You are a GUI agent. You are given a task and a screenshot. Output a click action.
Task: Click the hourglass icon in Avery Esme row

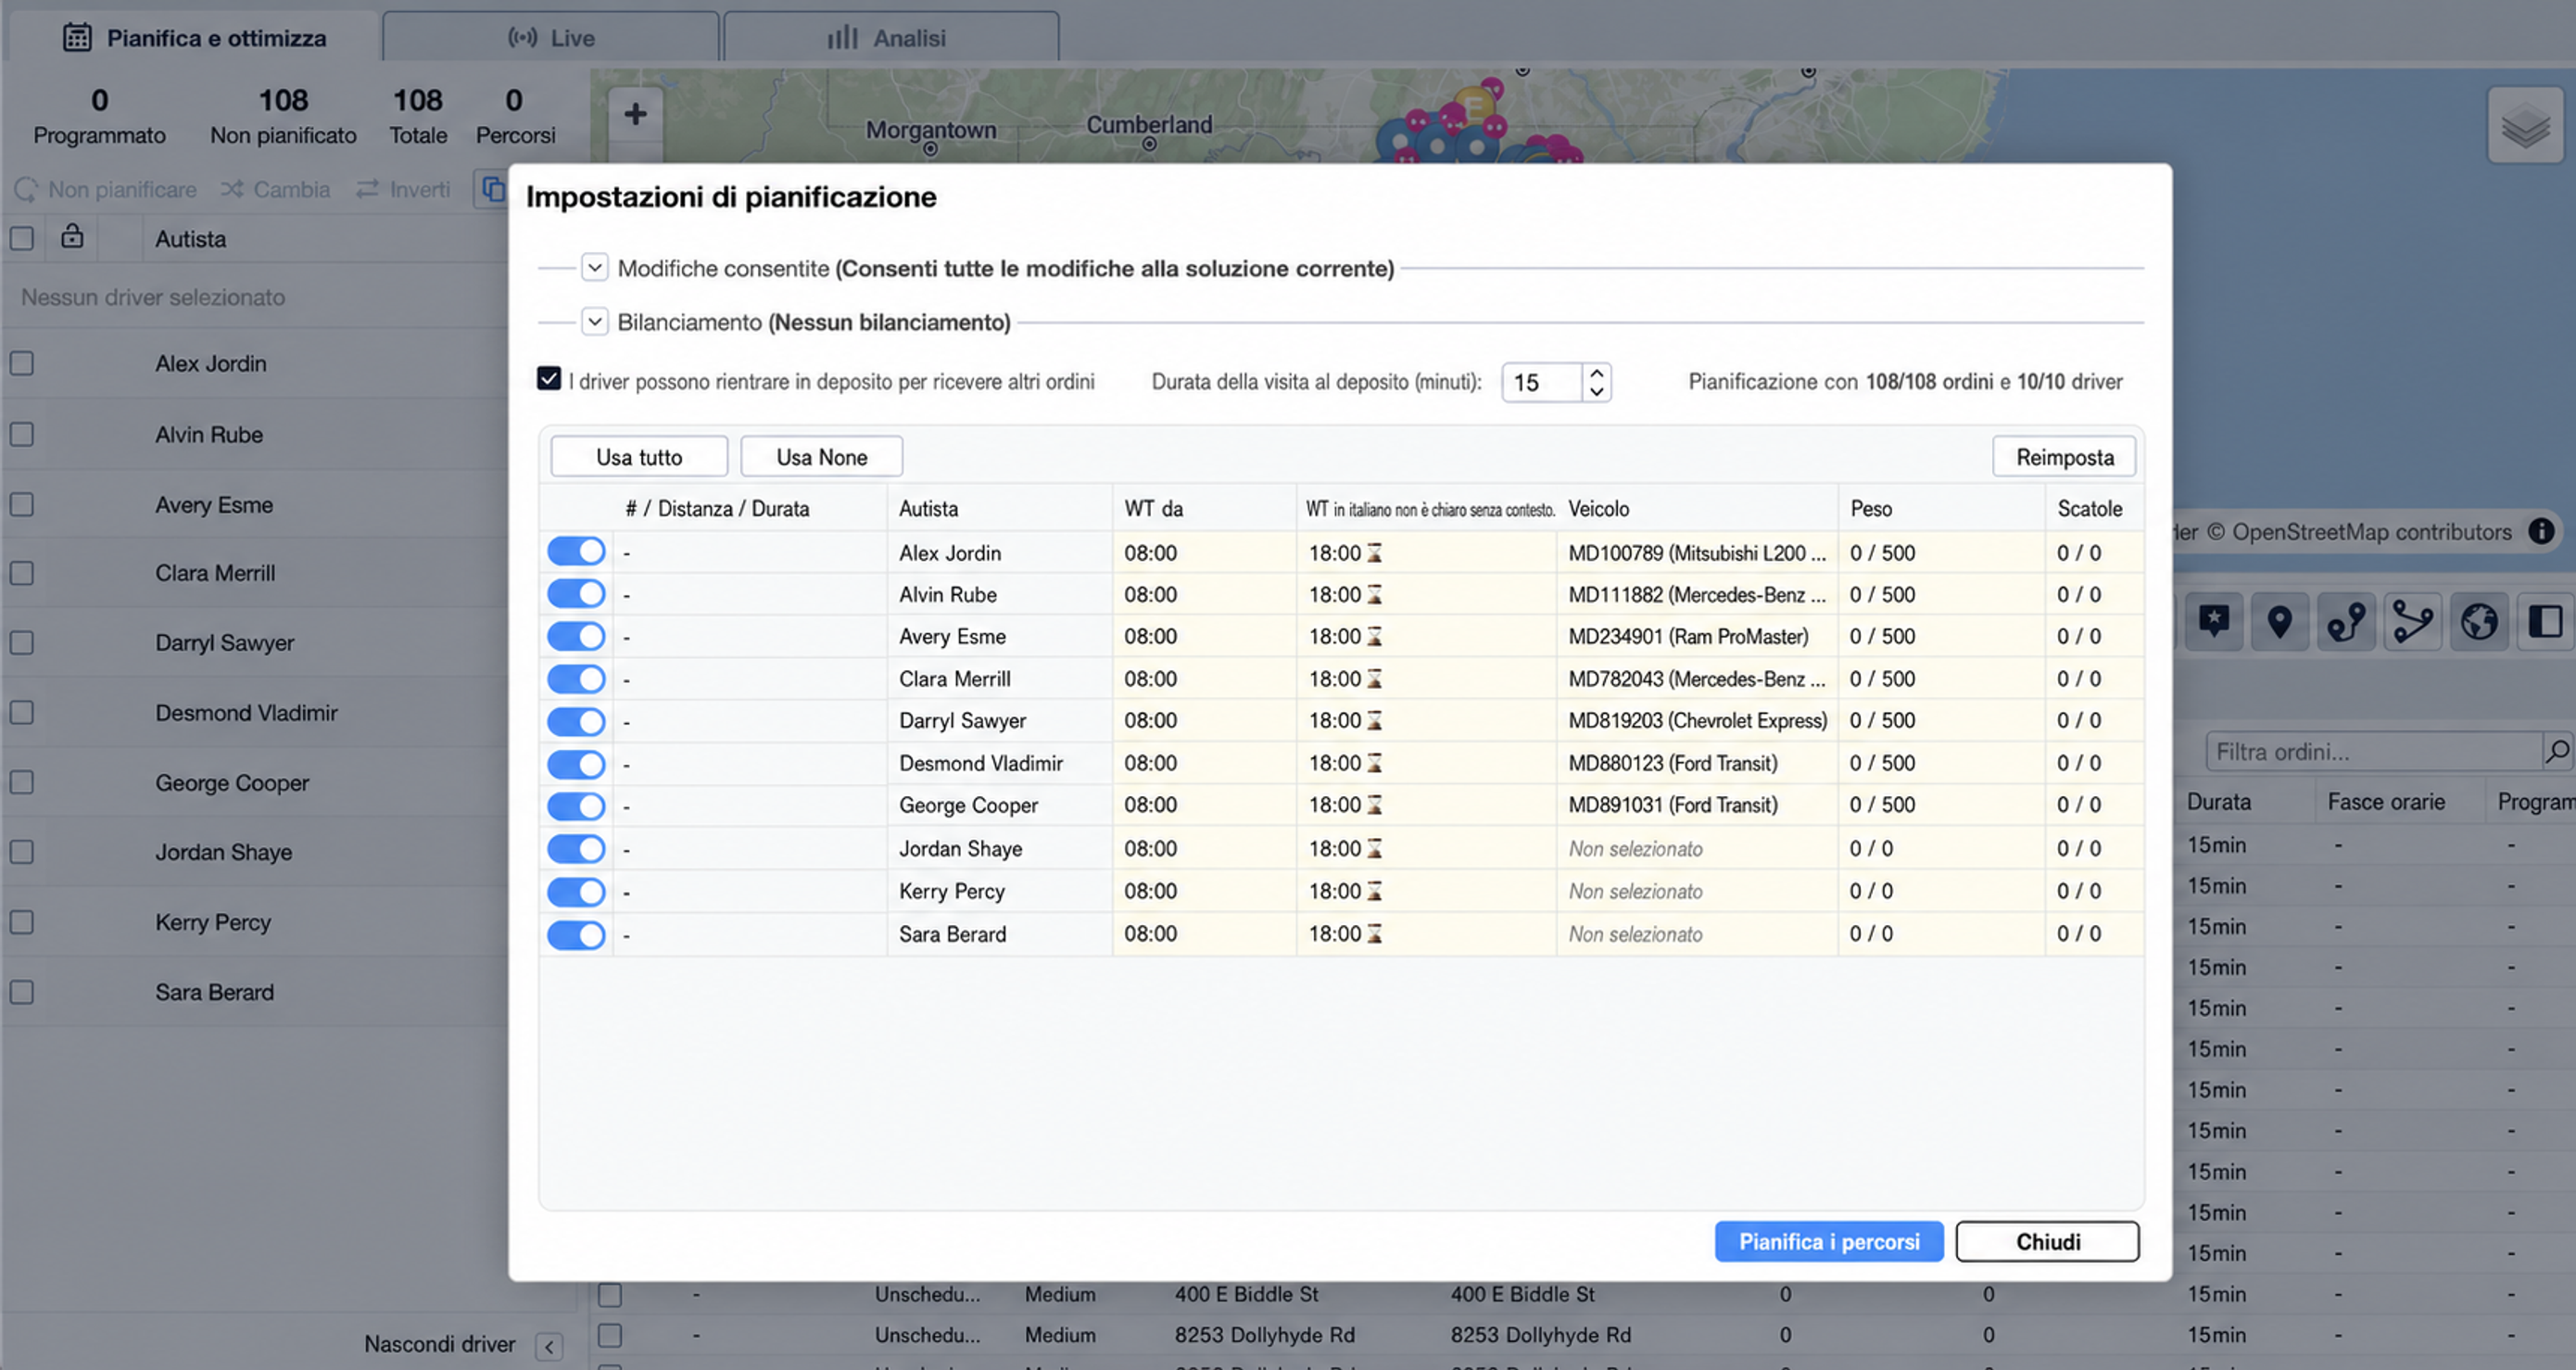1375,636
